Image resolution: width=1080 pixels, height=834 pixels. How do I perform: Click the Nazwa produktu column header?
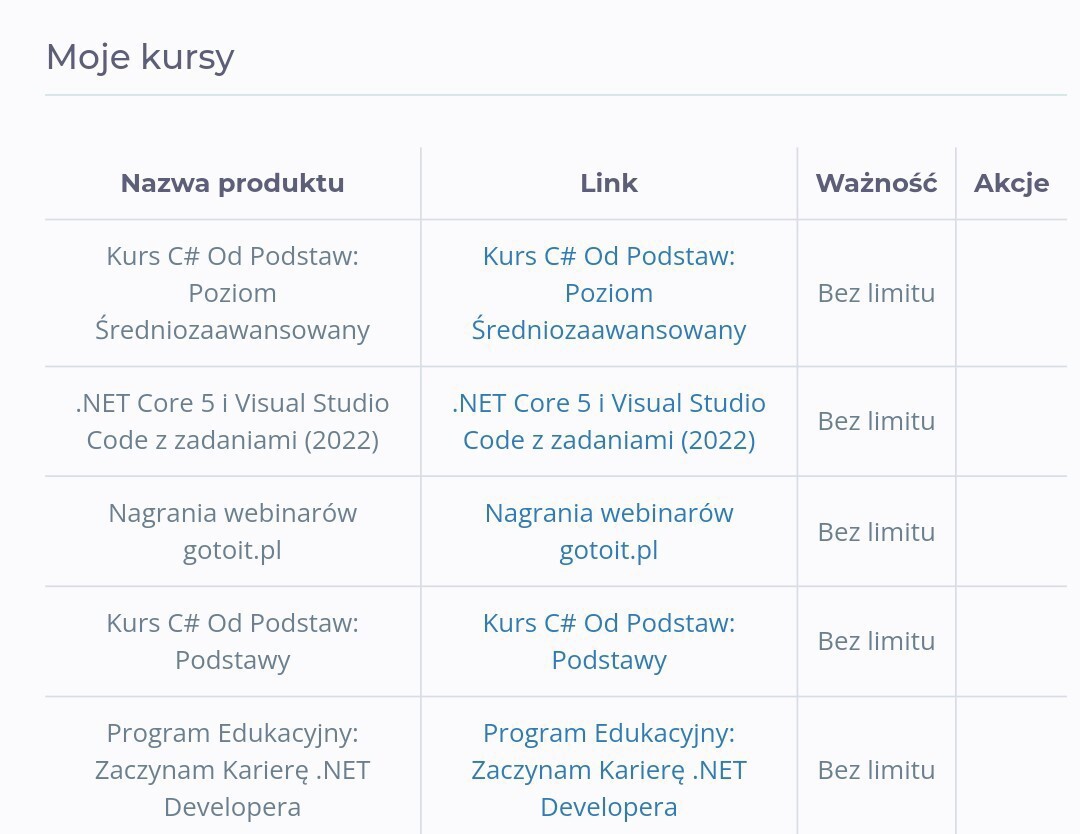pyautogui.click(x=232, y=183)
